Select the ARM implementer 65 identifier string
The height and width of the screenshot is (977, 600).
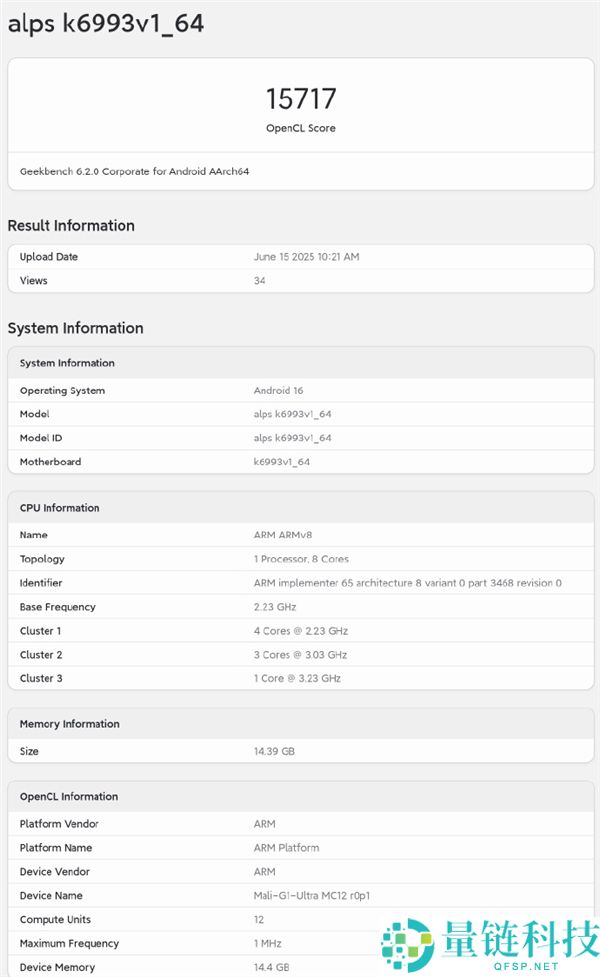(407, 583)
